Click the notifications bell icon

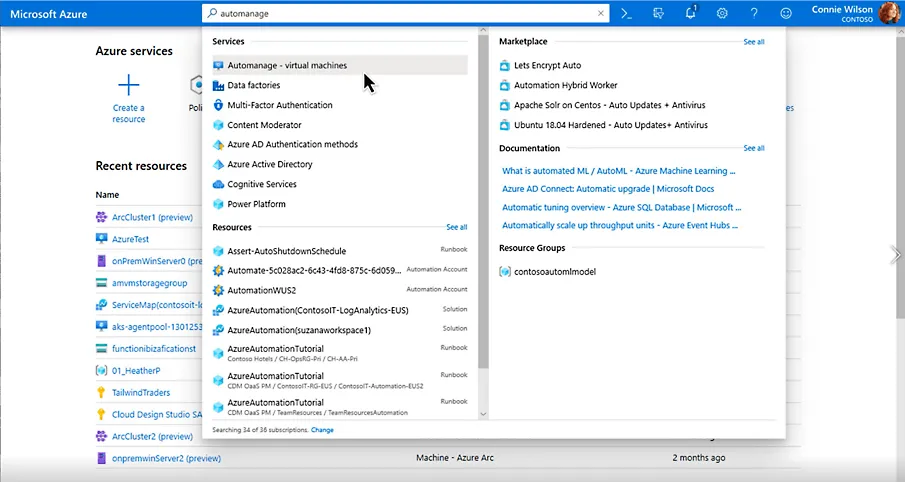tap(689, 14)
